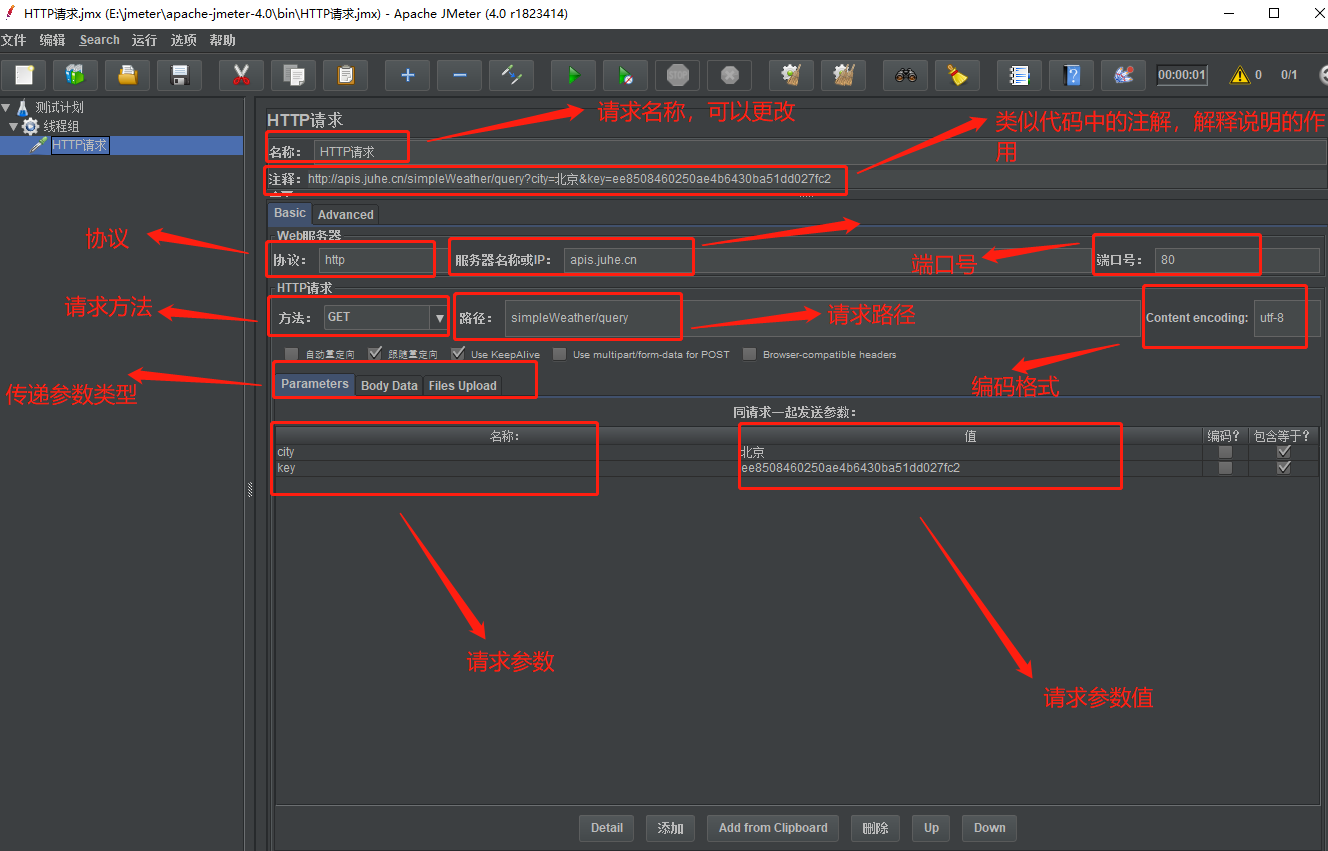Open Help with question mark icon
The width and height of the screenshot is (1328, 851).
click(1071, 75)
